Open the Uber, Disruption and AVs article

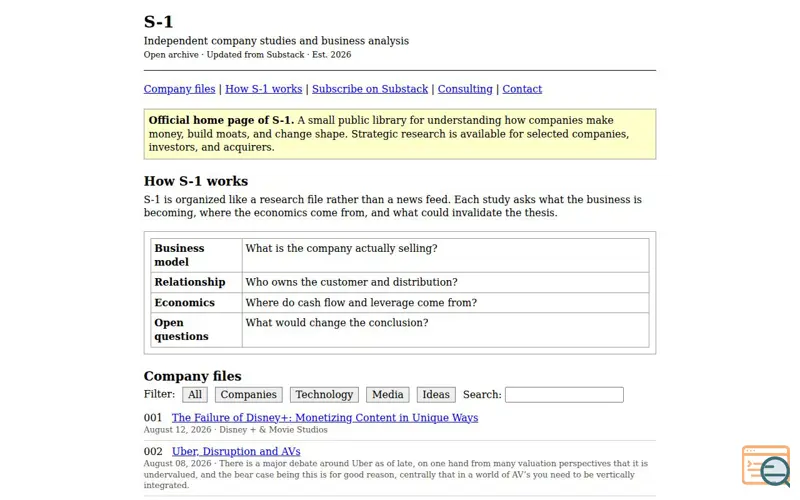236,451
